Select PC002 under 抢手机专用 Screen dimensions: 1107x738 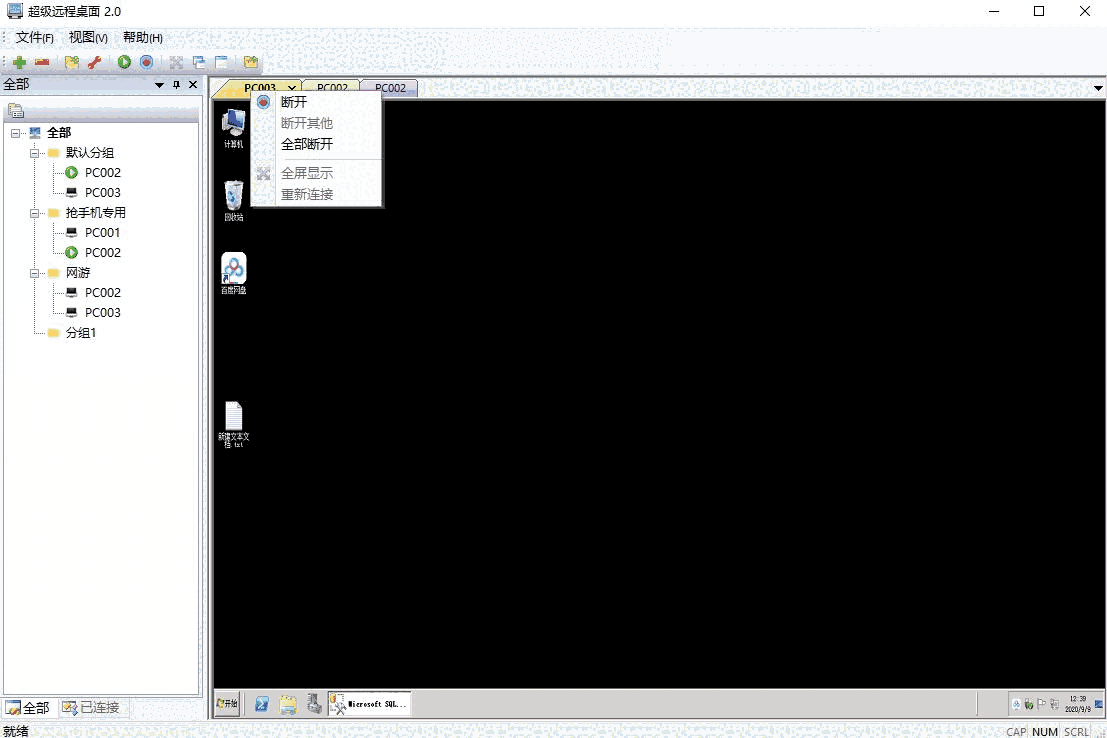[x=102, y=253]
